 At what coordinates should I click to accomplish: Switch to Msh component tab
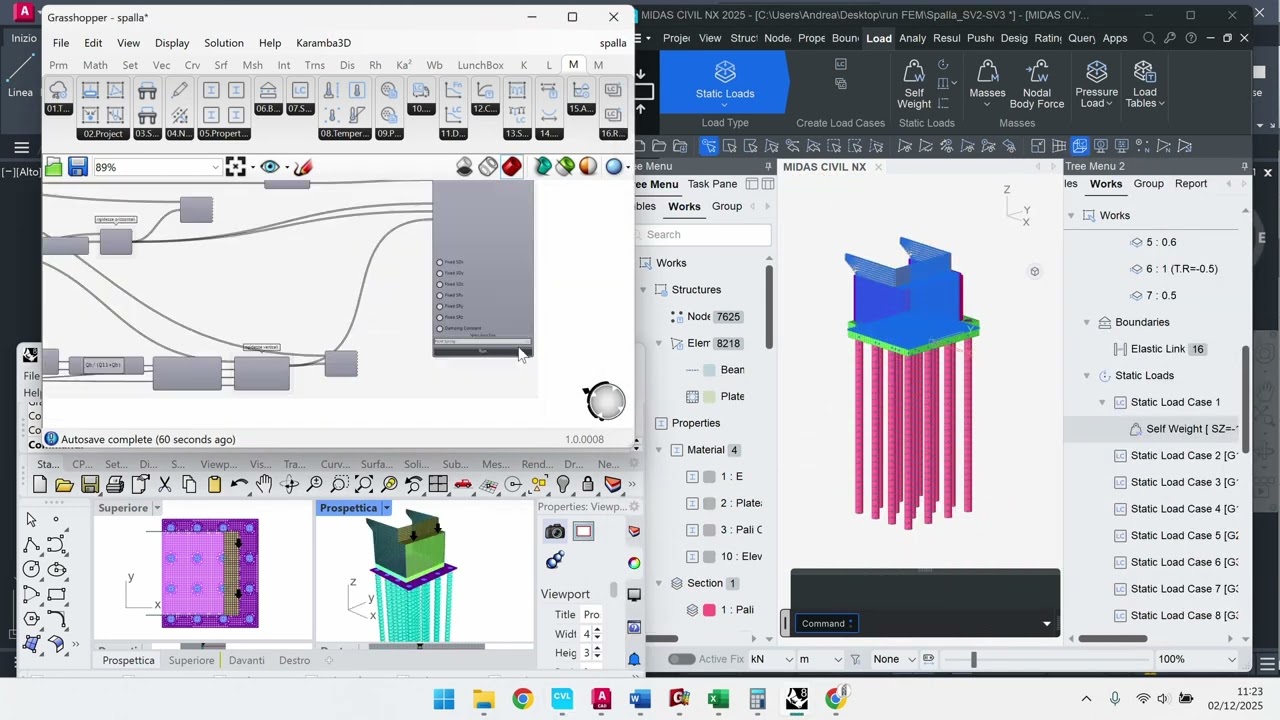point(252,65)
